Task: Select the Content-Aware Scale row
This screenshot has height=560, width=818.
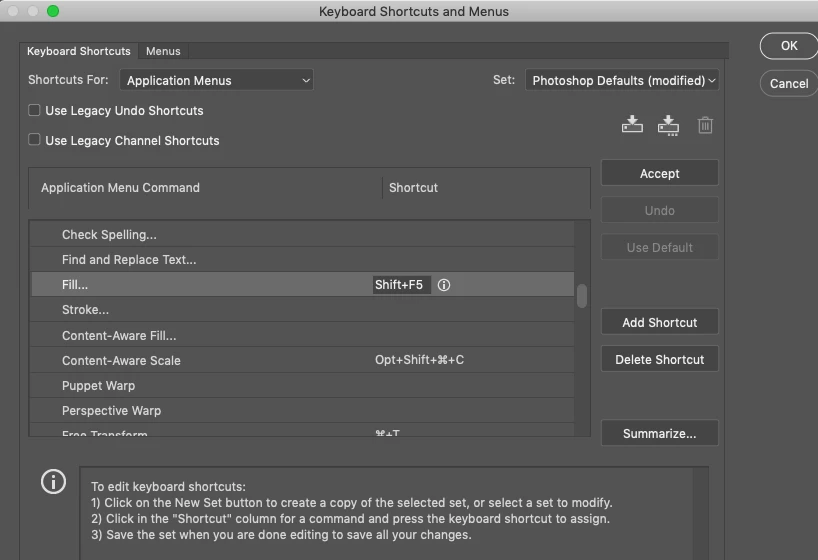Action: [x=302, y=360]
